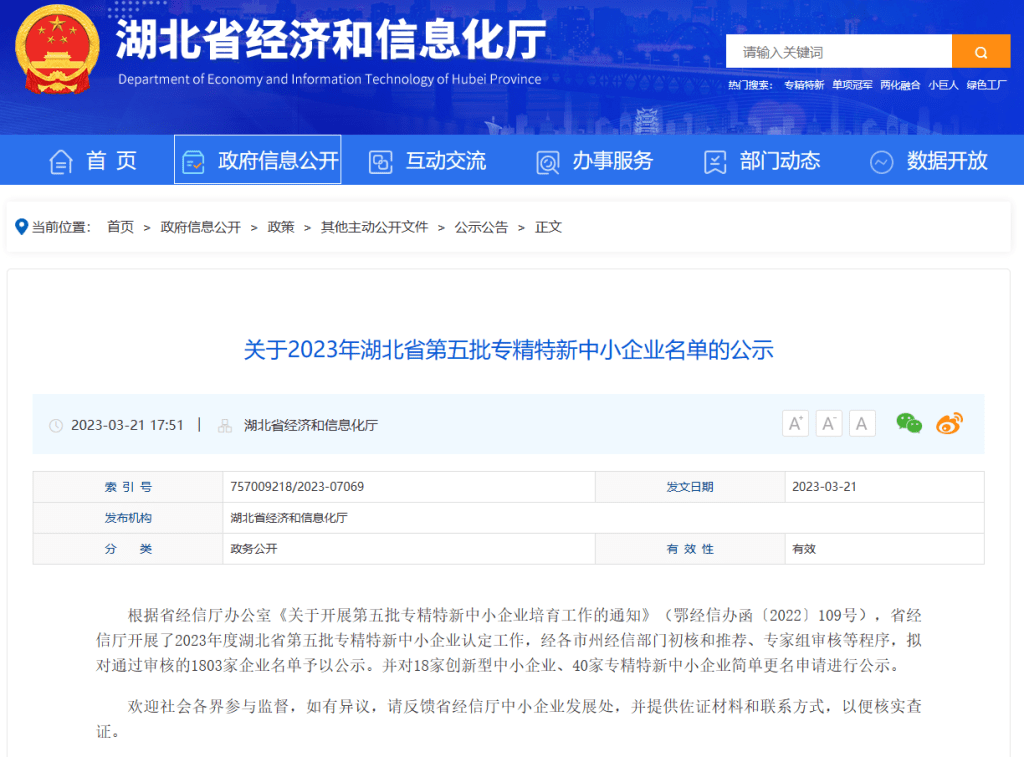
Task: Click the home icon beside 首页
Action: [x=61, y=161]
